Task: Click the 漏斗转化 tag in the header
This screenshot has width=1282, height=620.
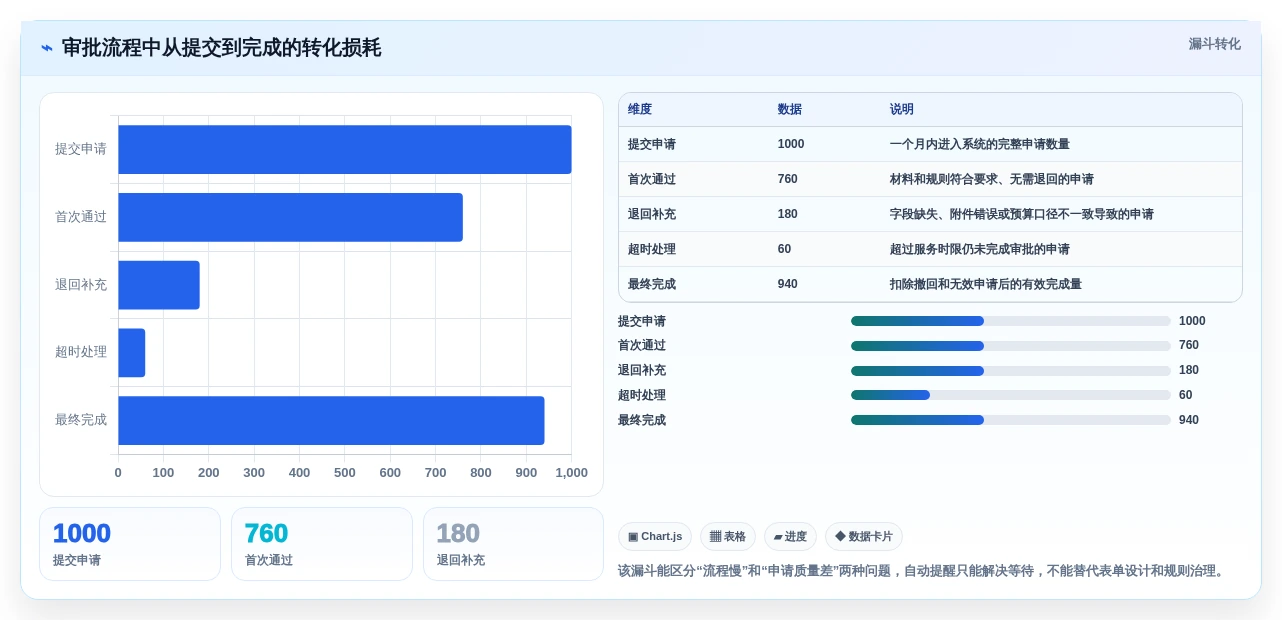Action: (1214, 44)
